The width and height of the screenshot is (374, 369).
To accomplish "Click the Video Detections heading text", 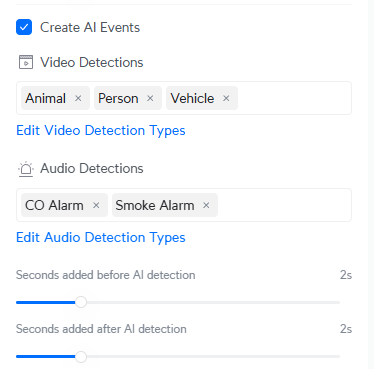I will (x=92, y=62).
